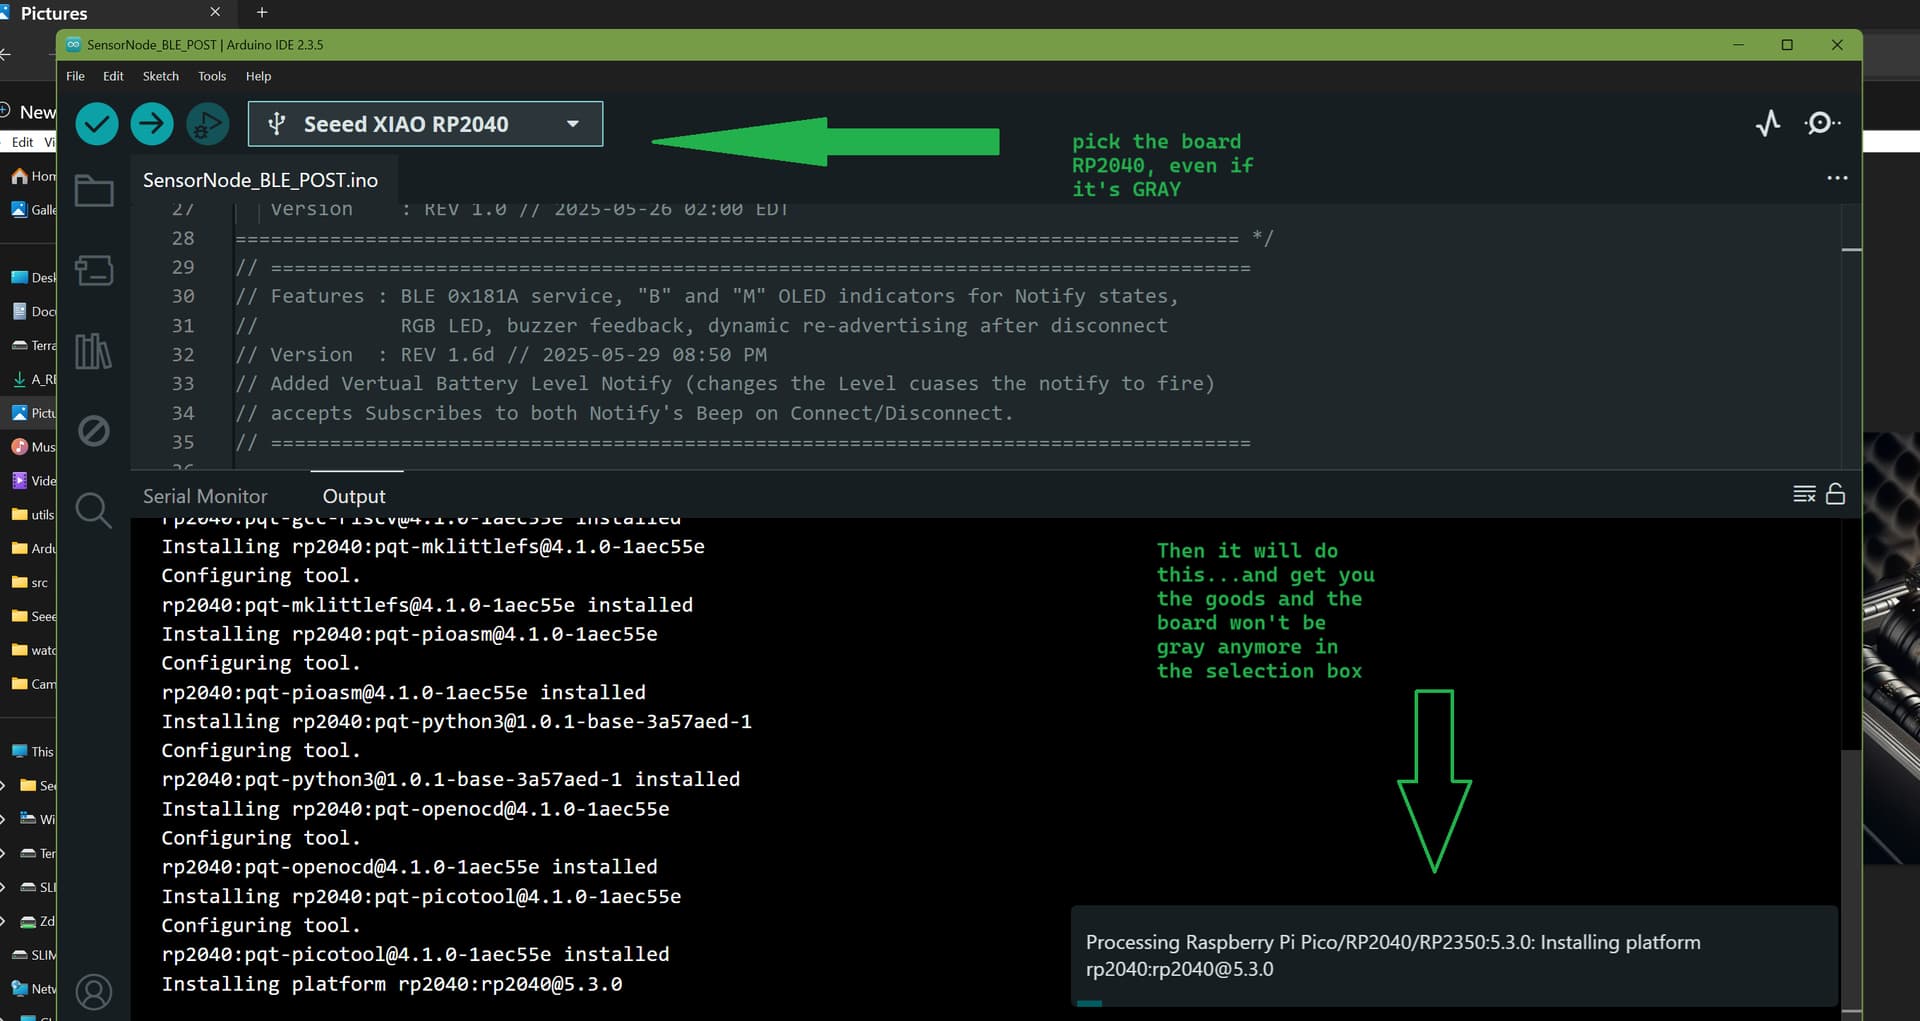The width and height of the screenshot is (1920, 1021).
Task: Open the Search sidebar icon
Action: click(x=94, y=511)
